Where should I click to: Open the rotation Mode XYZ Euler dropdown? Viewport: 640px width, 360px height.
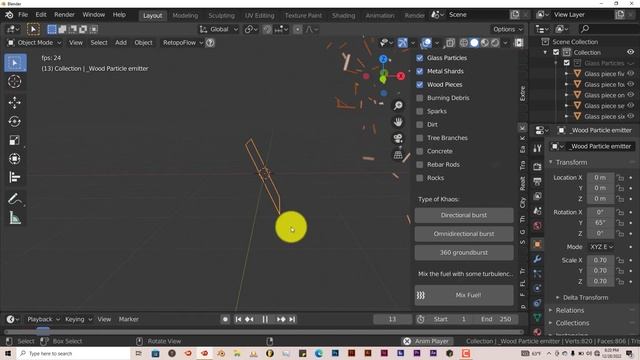tap(601, 247)
